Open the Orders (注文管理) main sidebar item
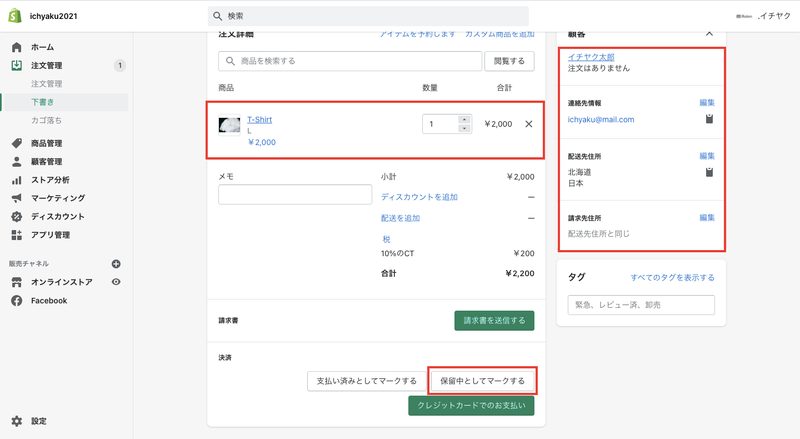 pyautogui.click(x=46, y=65)
